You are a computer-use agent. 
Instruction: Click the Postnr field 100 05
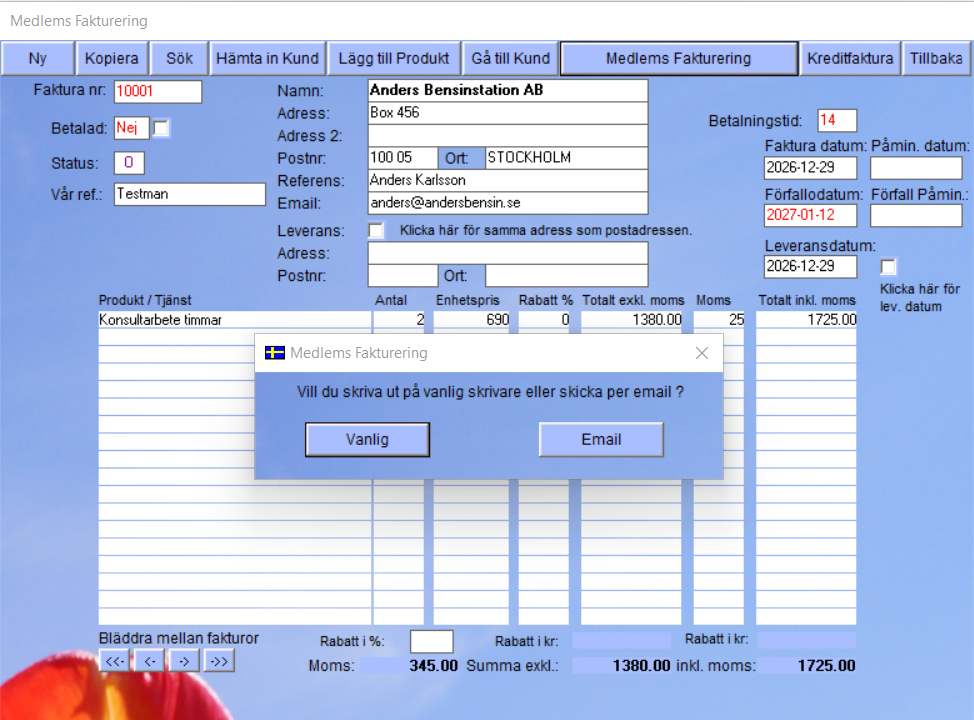click(x=403, y=158)
